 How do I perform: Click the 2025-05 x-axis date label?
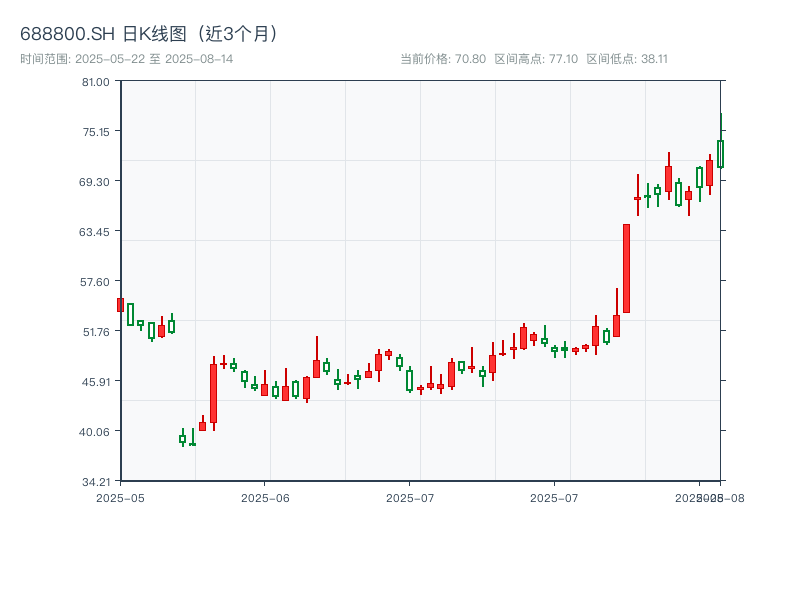click(120, 497)
